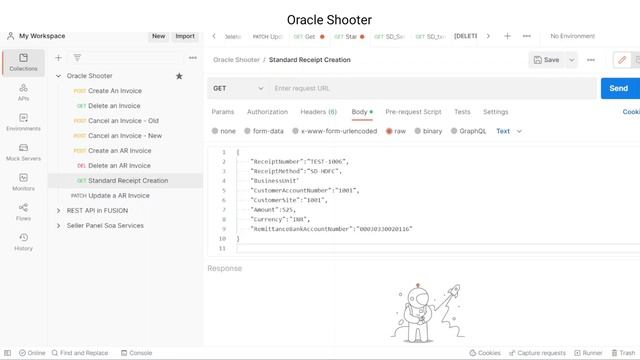Switch to the Pre-request Script tab
The height and width of the screenshot is (360, 640).
tap(413, 112)
